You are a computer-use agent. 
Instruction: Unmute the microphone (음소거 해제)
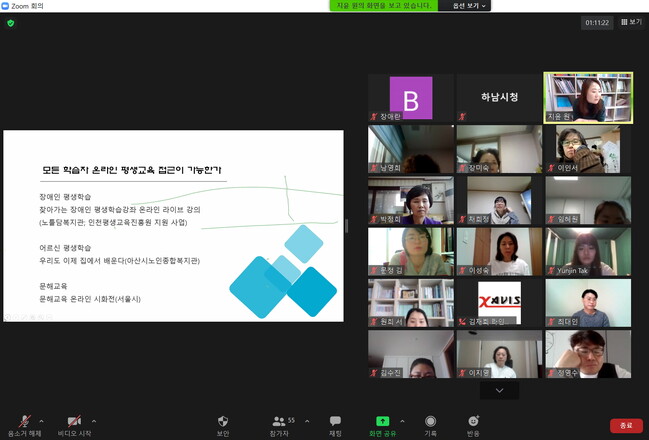[x=24, y=424]
